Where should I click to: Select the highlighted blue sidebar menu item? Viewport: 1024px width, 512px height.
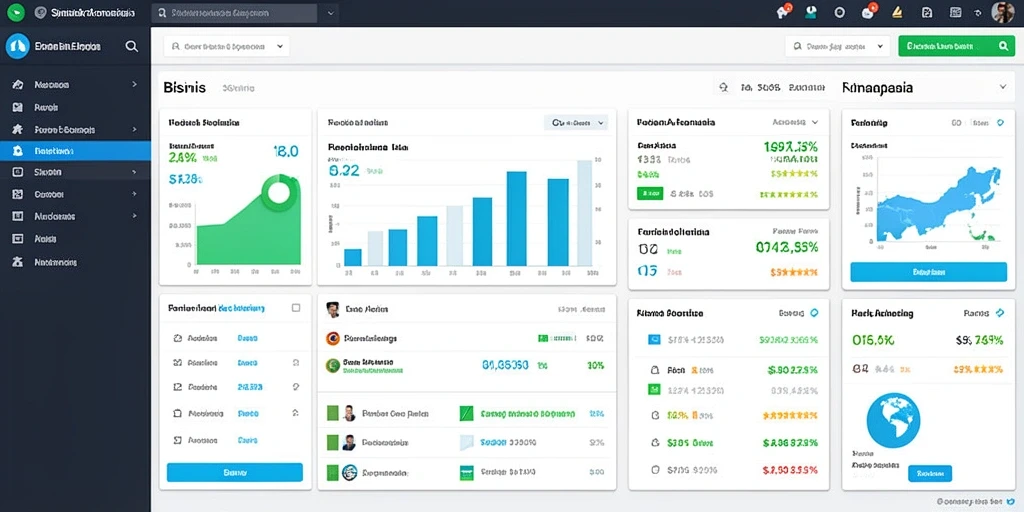[x=75, y=151]
